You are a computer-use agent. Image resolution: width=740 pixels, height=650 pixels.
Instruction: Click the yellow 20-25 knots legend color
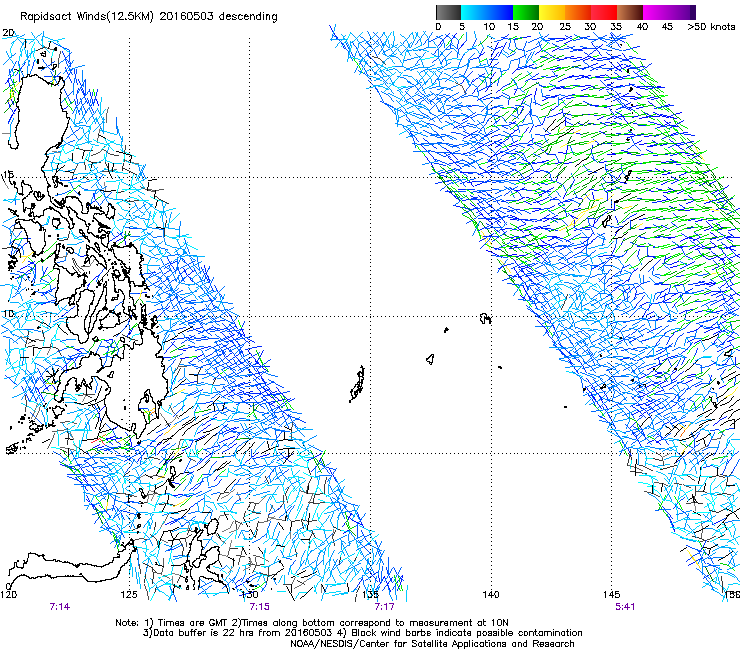click(x=552, y=12)
